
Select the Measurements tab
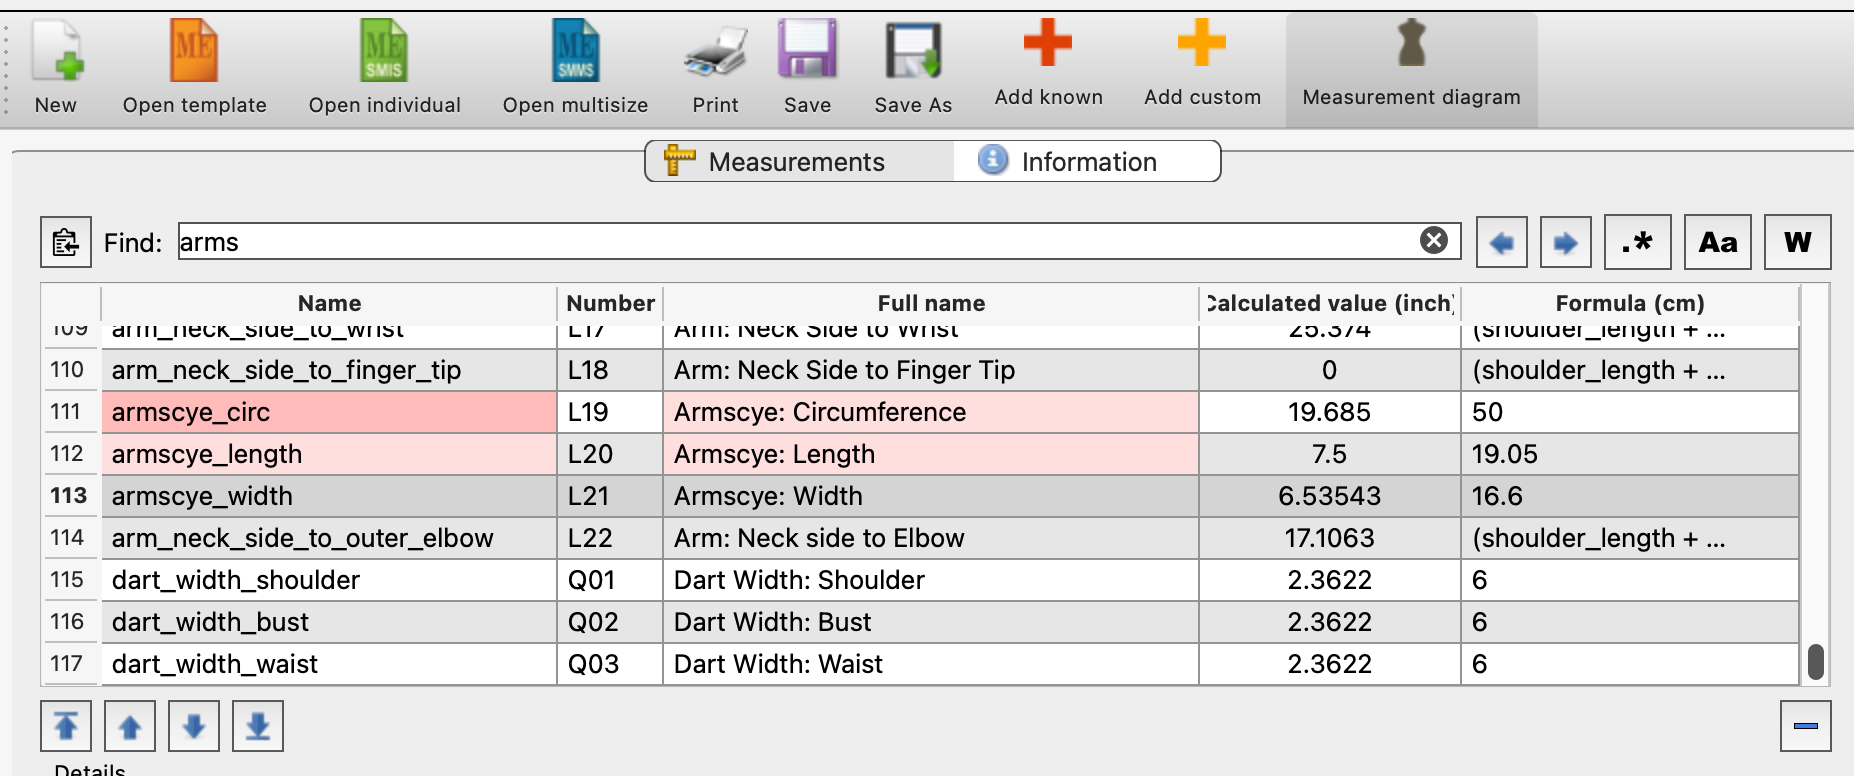pos(798,162)
